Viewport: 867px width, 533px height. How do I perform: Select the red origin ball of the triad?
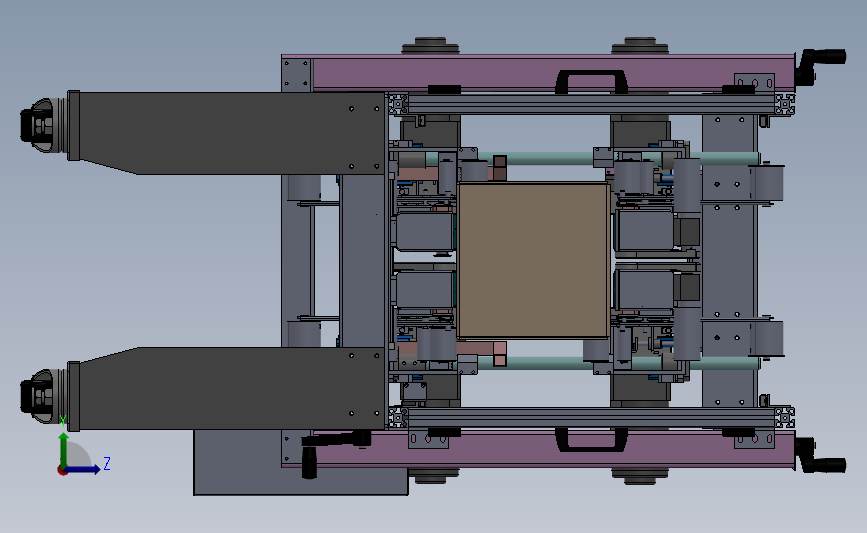click(x=62, y=471)
